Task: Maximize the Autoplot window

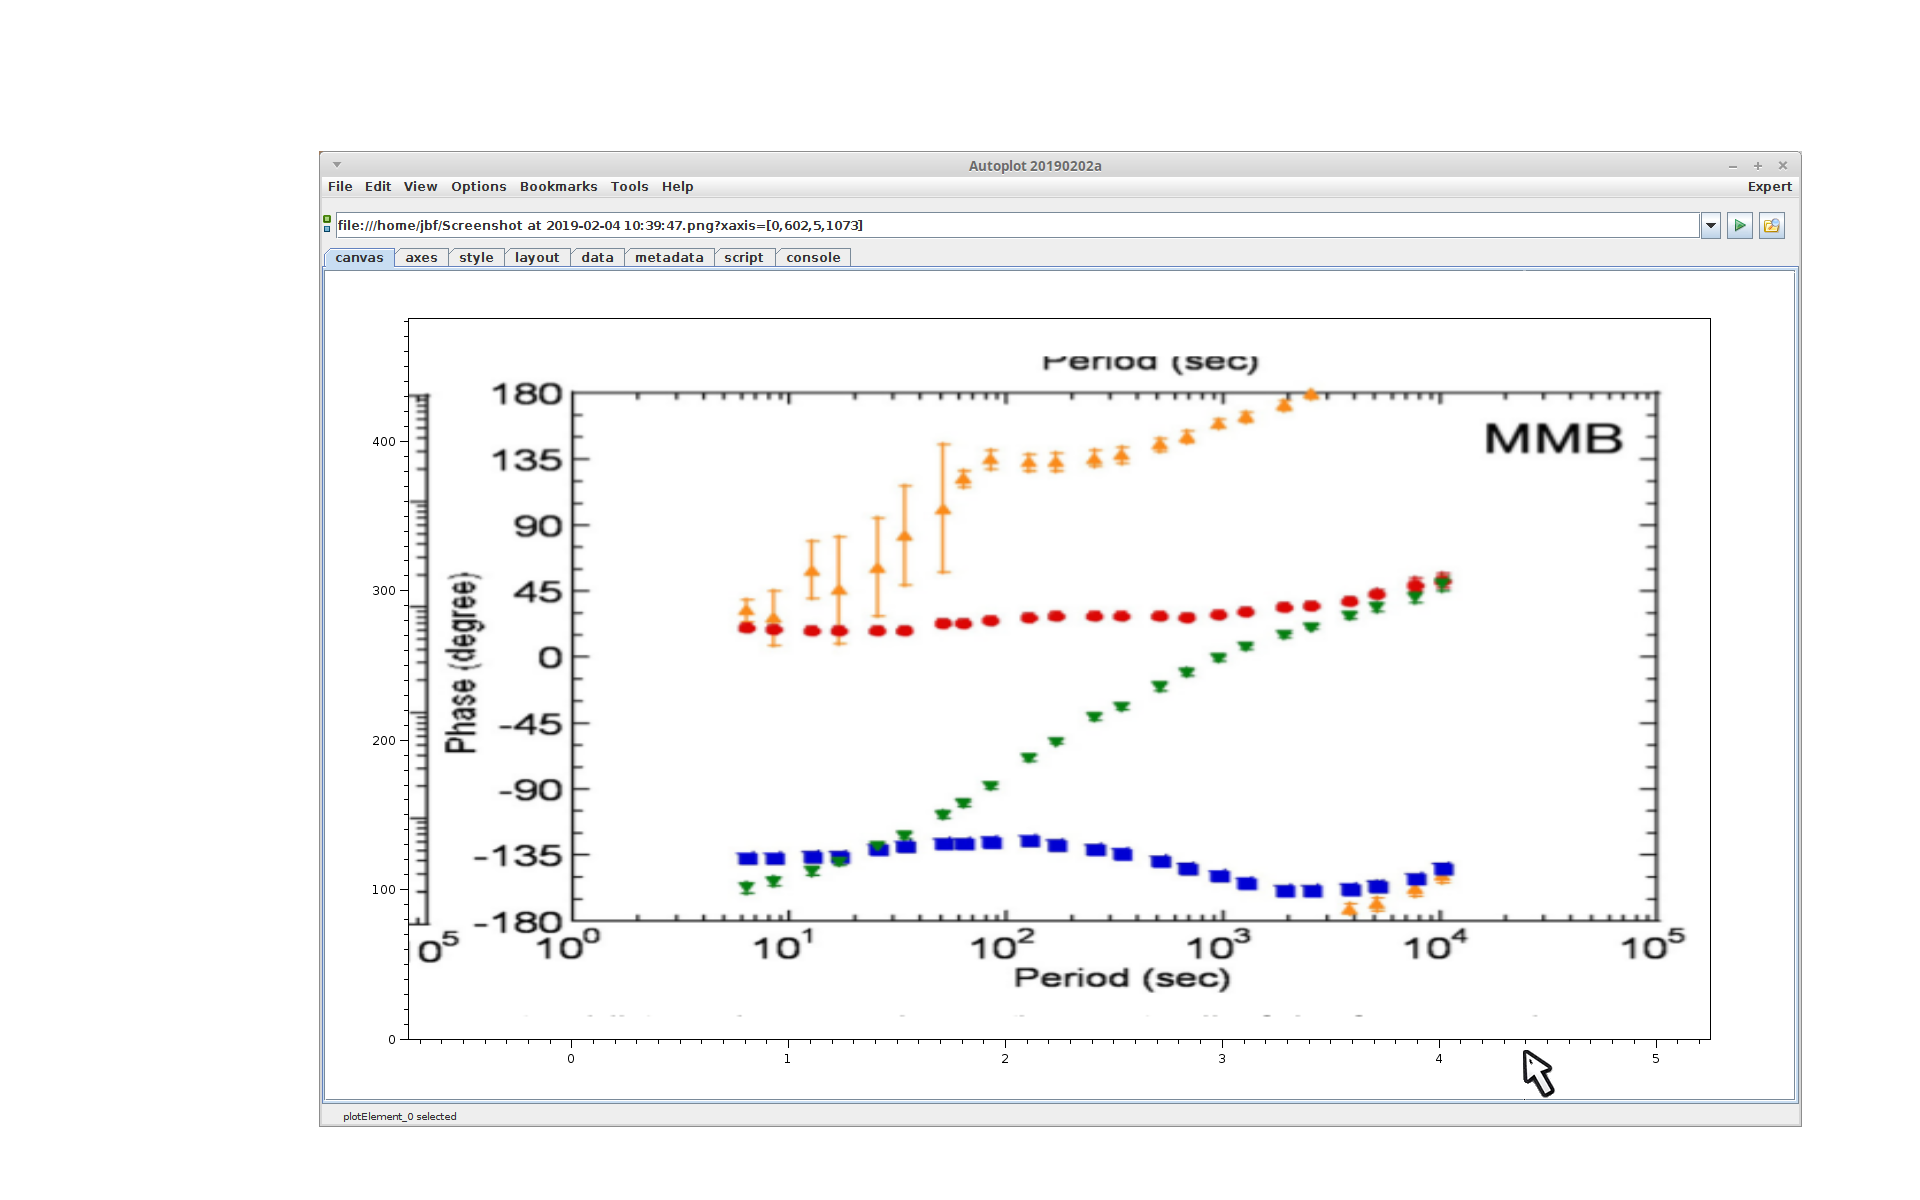Action: point(1758,166)
